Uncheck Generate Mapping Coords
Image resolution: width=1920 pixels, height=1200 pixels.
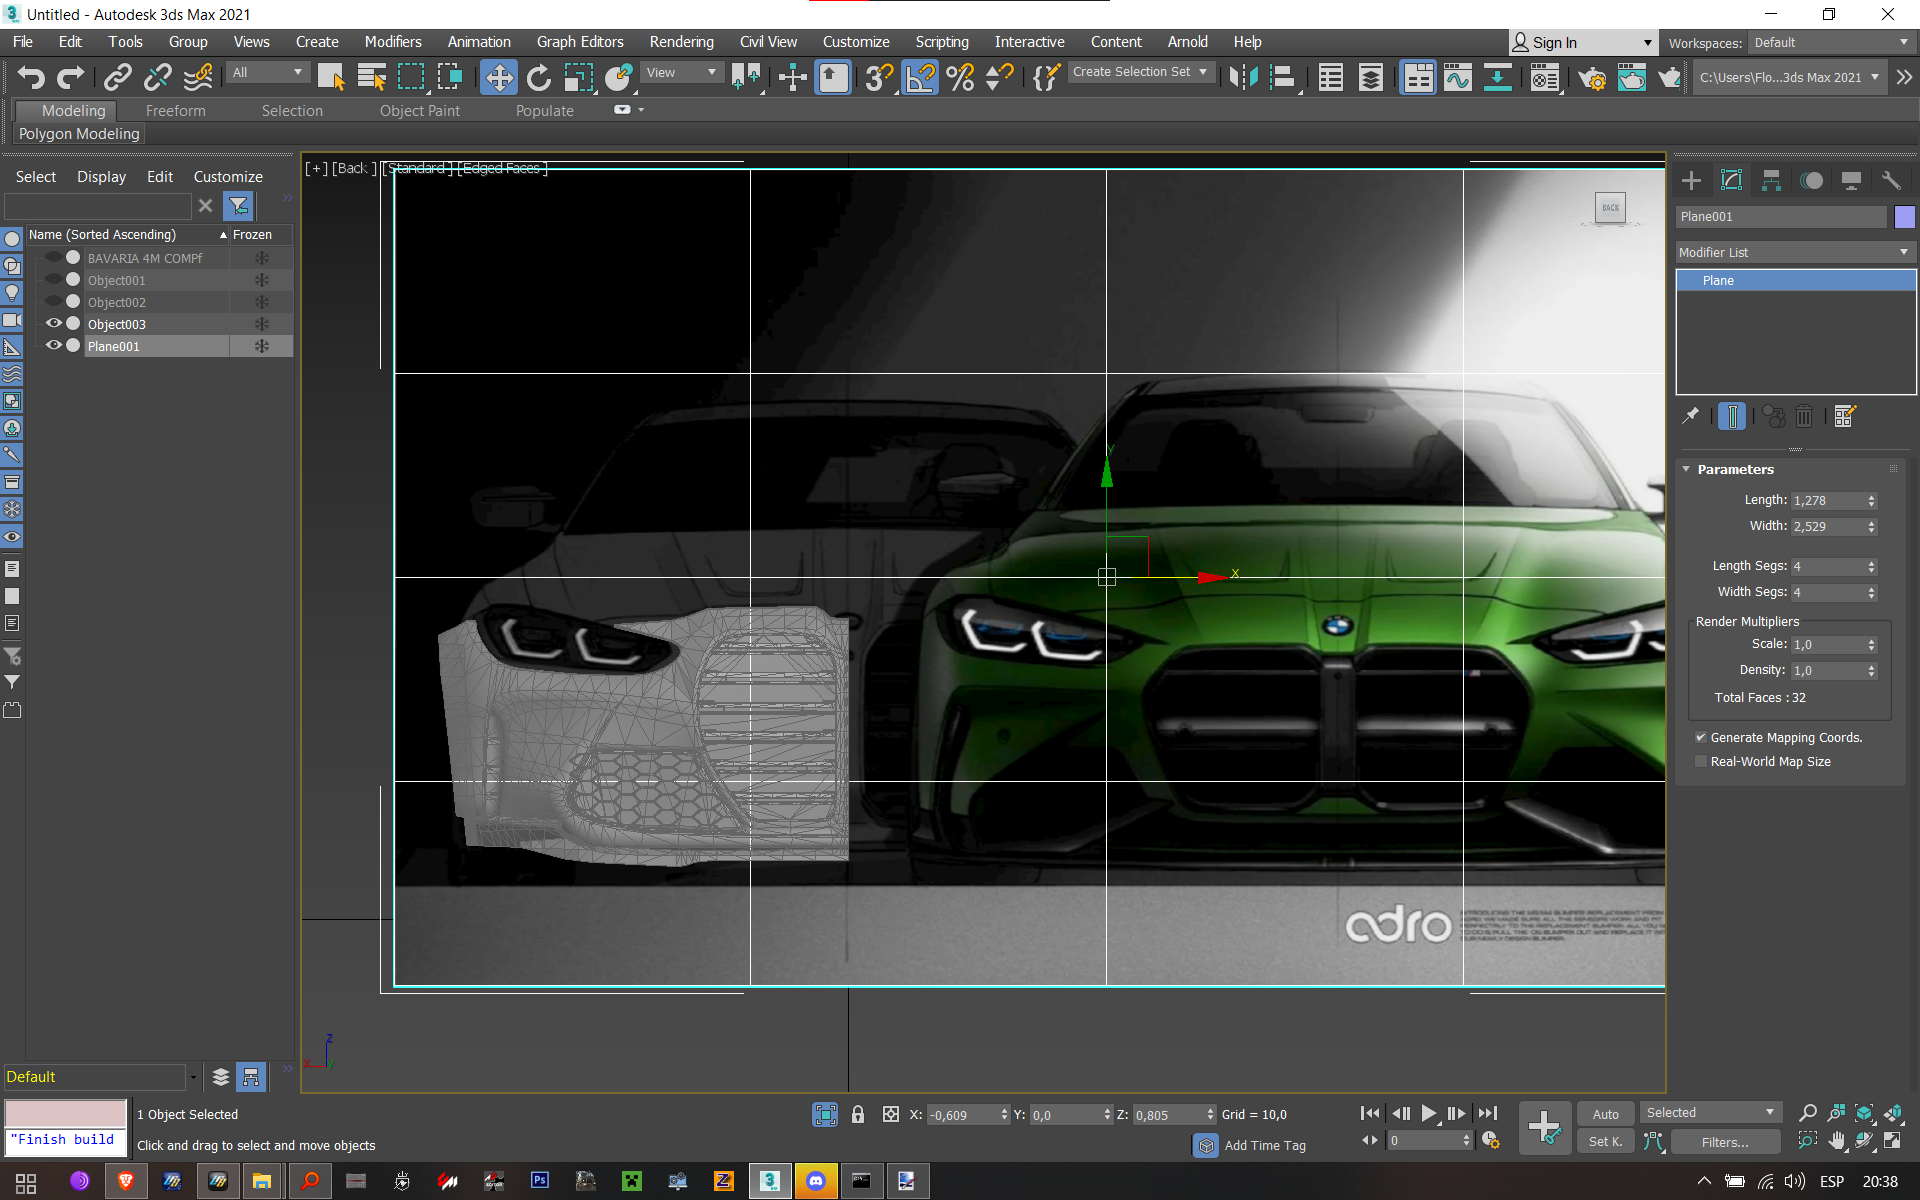point(1701,737)
